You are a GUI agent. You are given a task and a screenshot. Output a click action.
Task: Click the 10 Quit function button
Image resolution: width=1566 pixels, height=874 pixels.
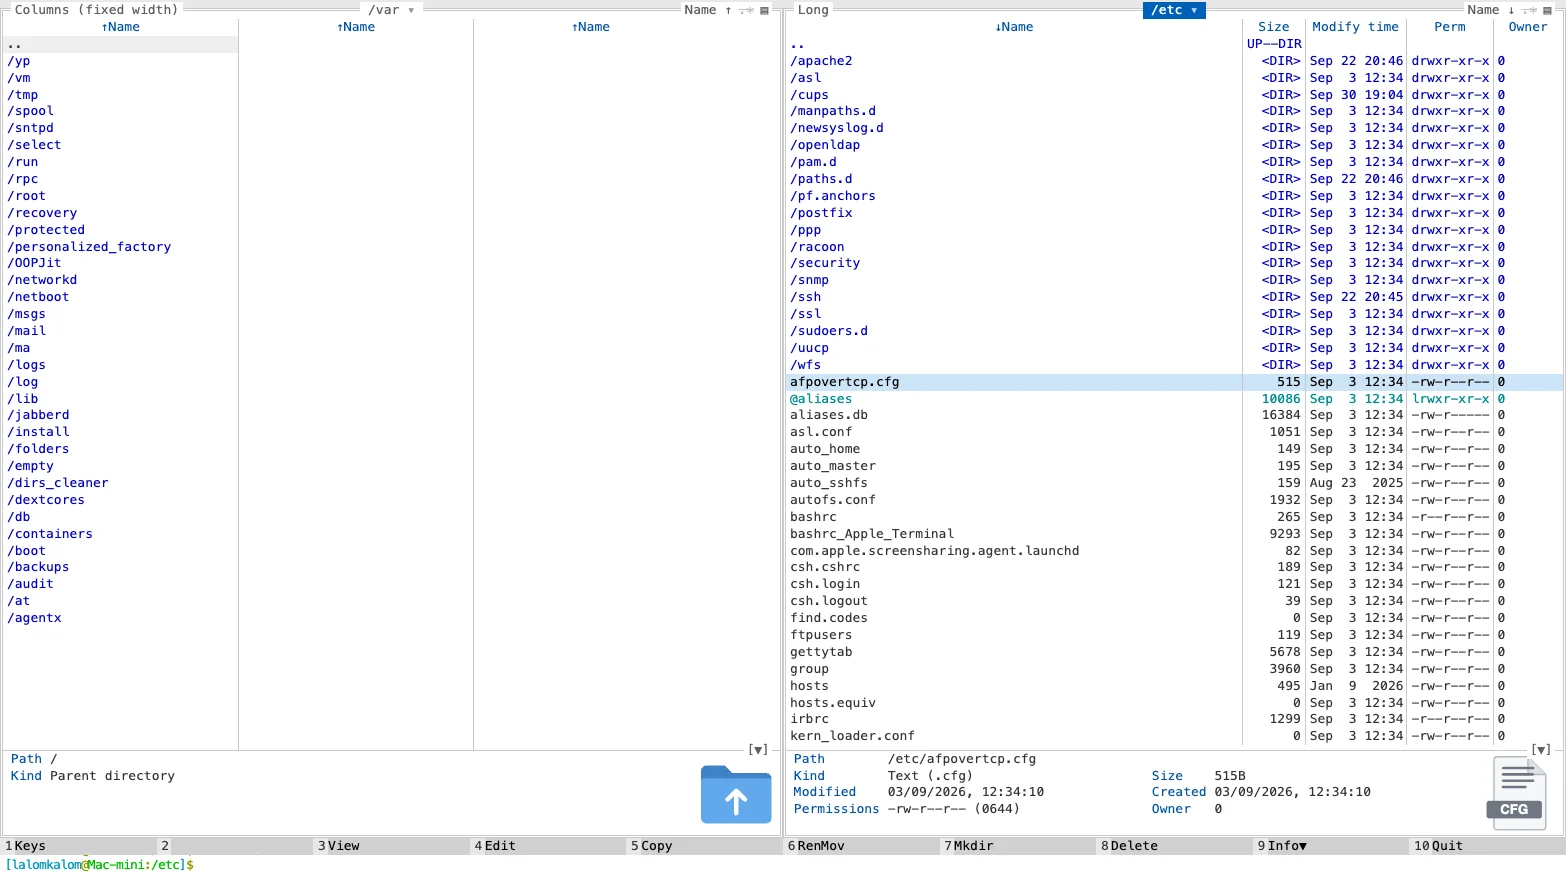pos(1488,846)
